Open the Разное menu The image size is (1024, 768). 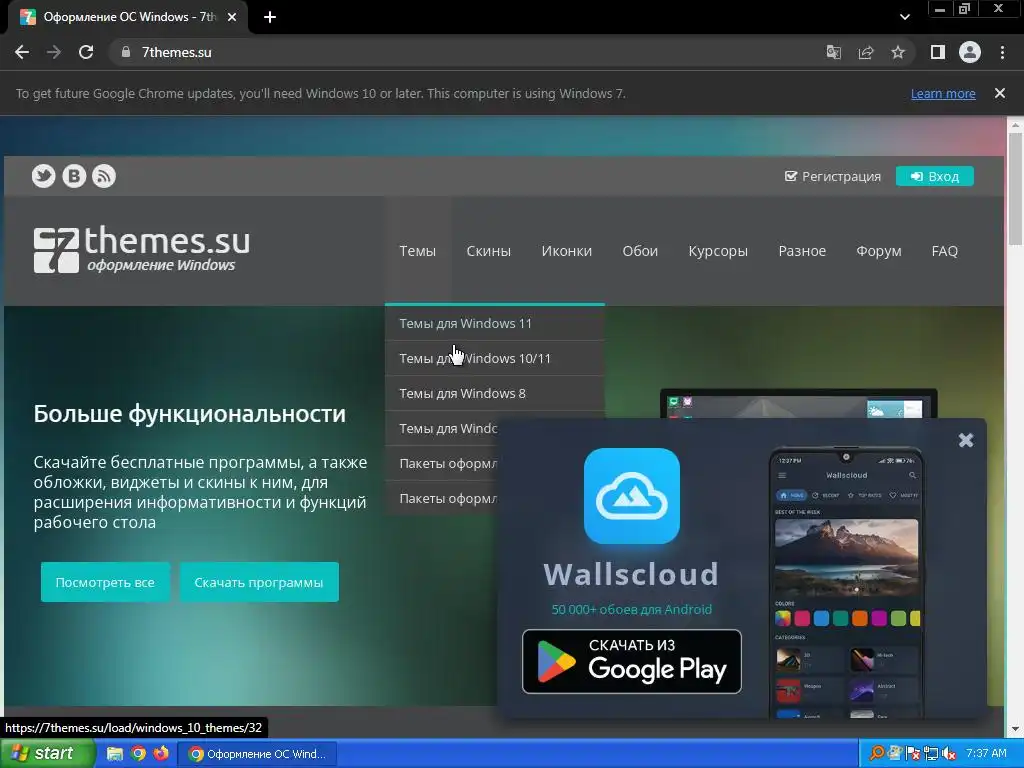point(802,251)
